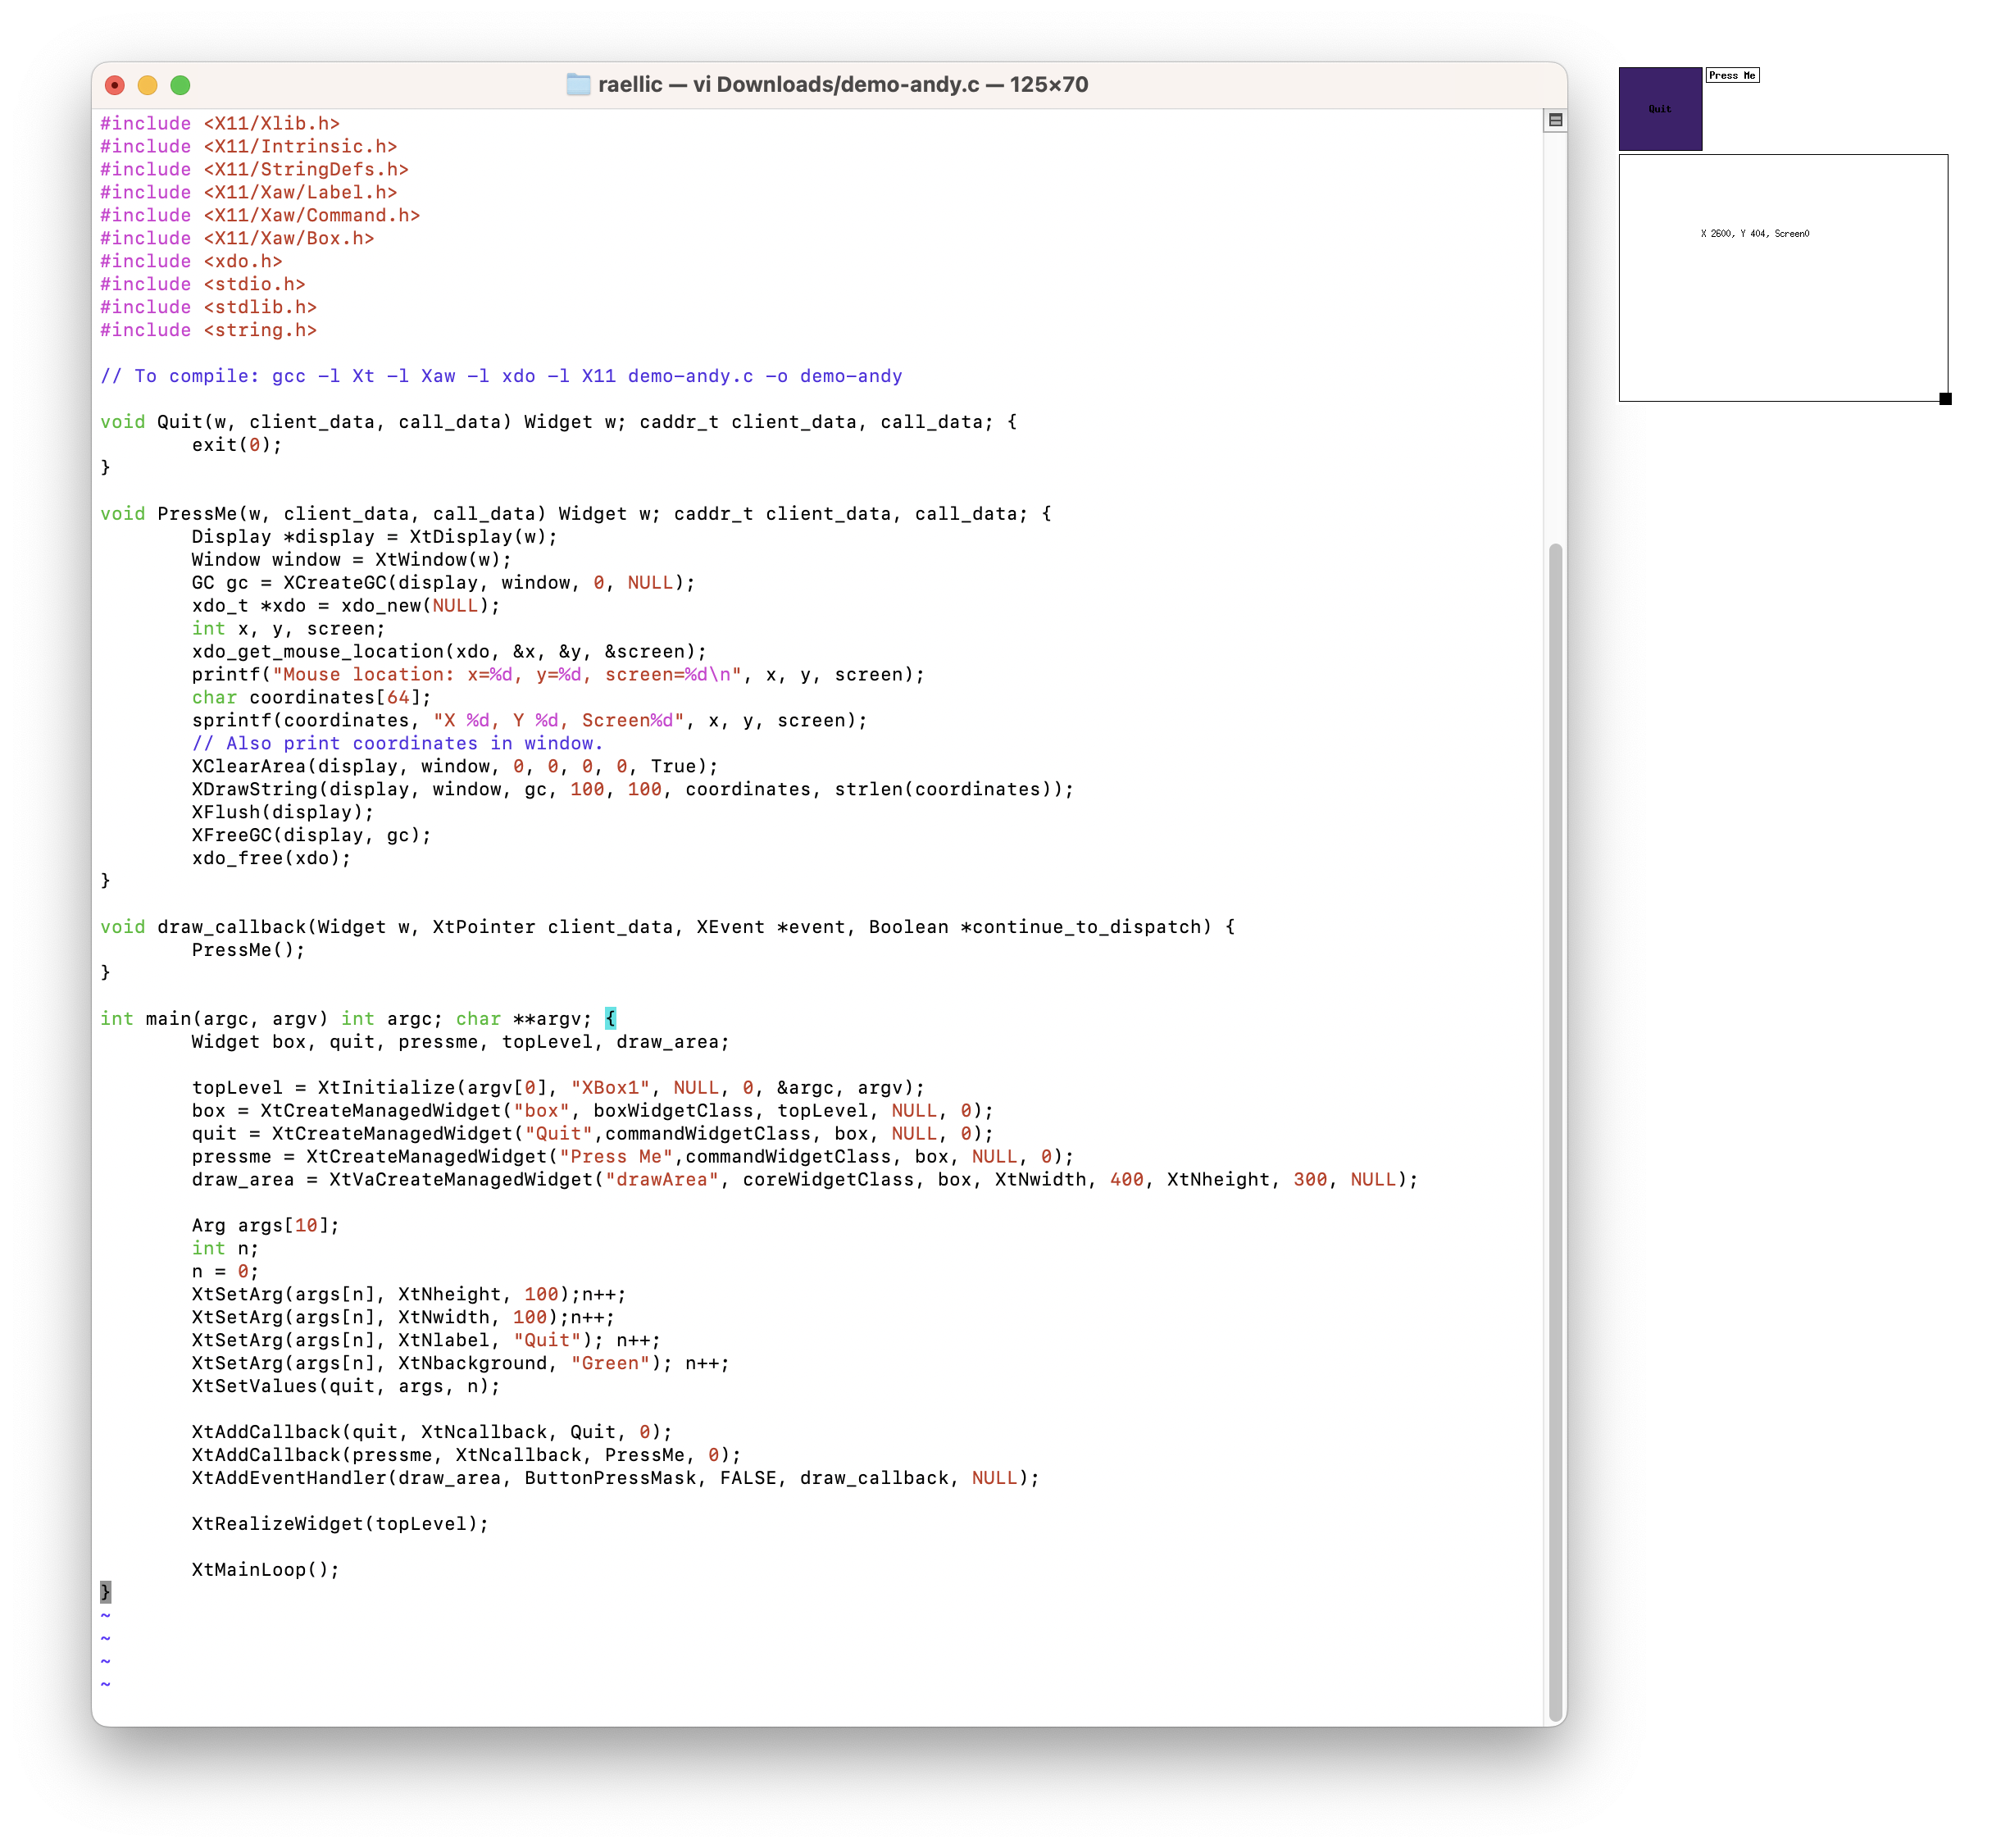
Task: Click the line '#include <stdio.h>'
Action: [x=203, y=284]
